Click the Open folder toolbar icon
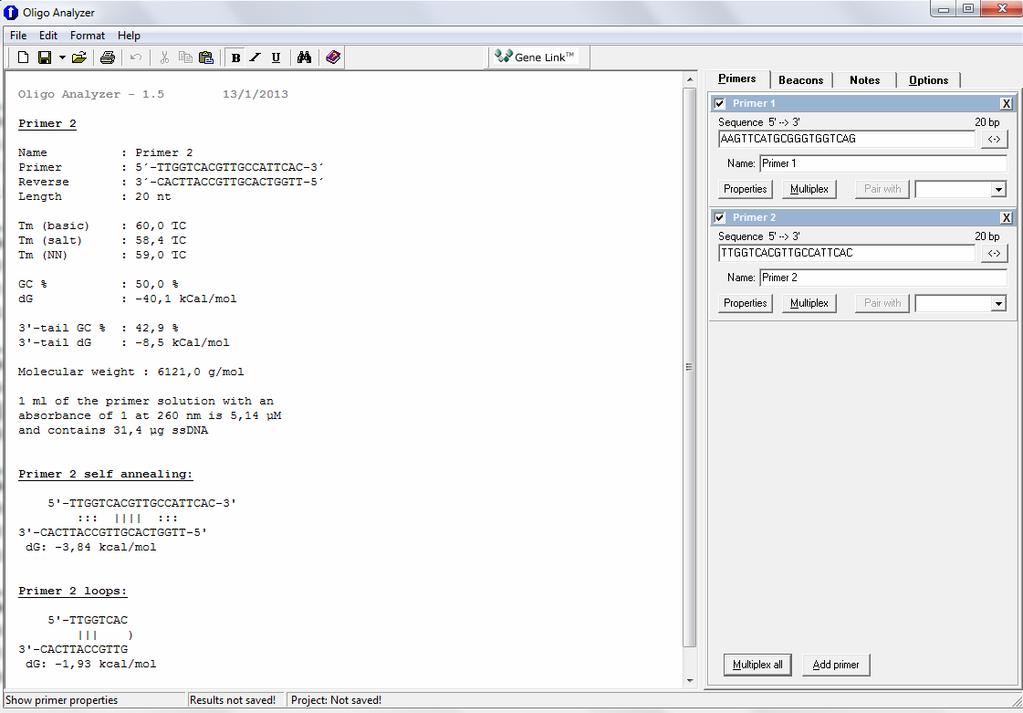The image size is (1023, 713). (79, 57)
